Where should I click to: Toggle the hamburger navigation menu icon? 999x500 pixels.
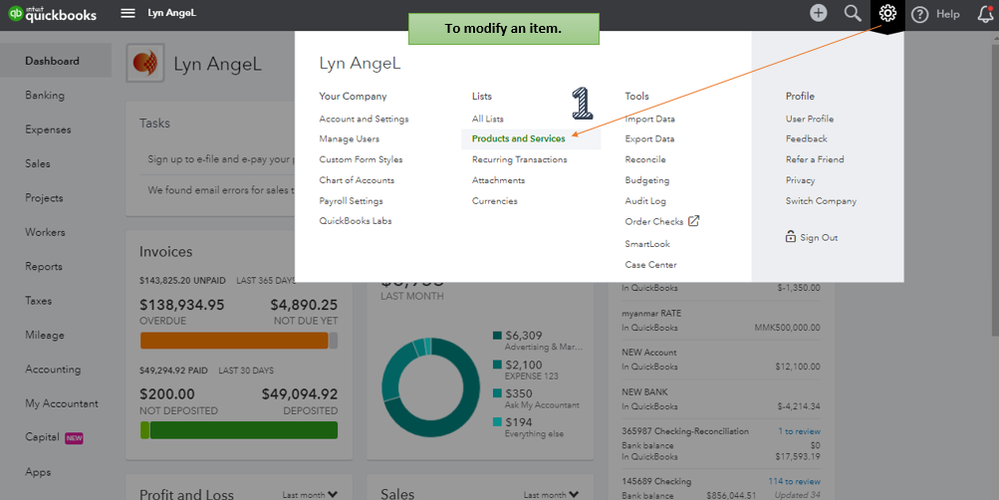pyautogui.click(x=128, y=13)
